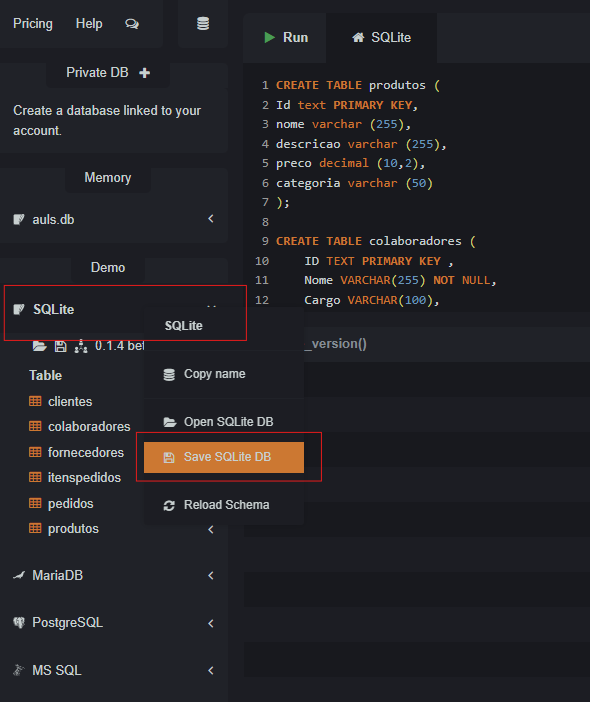
Task: Open the Help menu link
Action: point(89,23)
